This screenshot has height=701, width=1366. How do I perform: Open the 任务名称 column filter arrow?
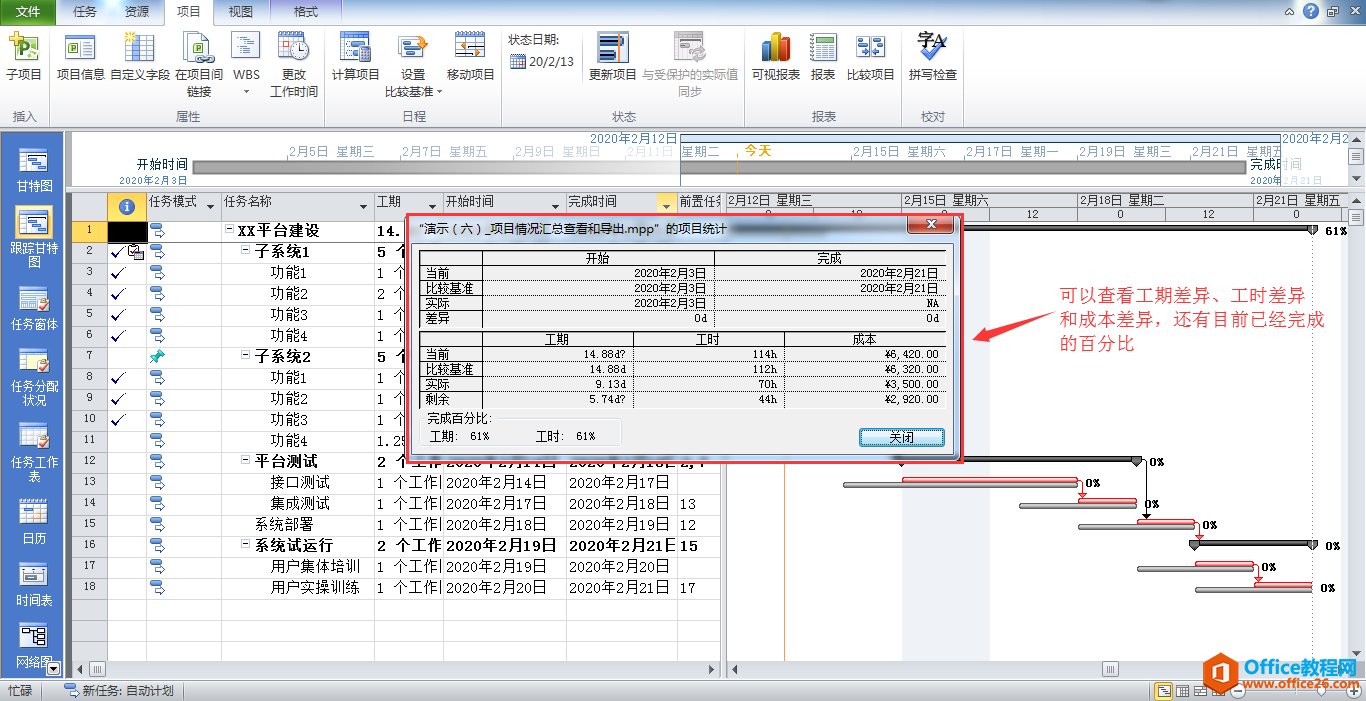point(363,205)
